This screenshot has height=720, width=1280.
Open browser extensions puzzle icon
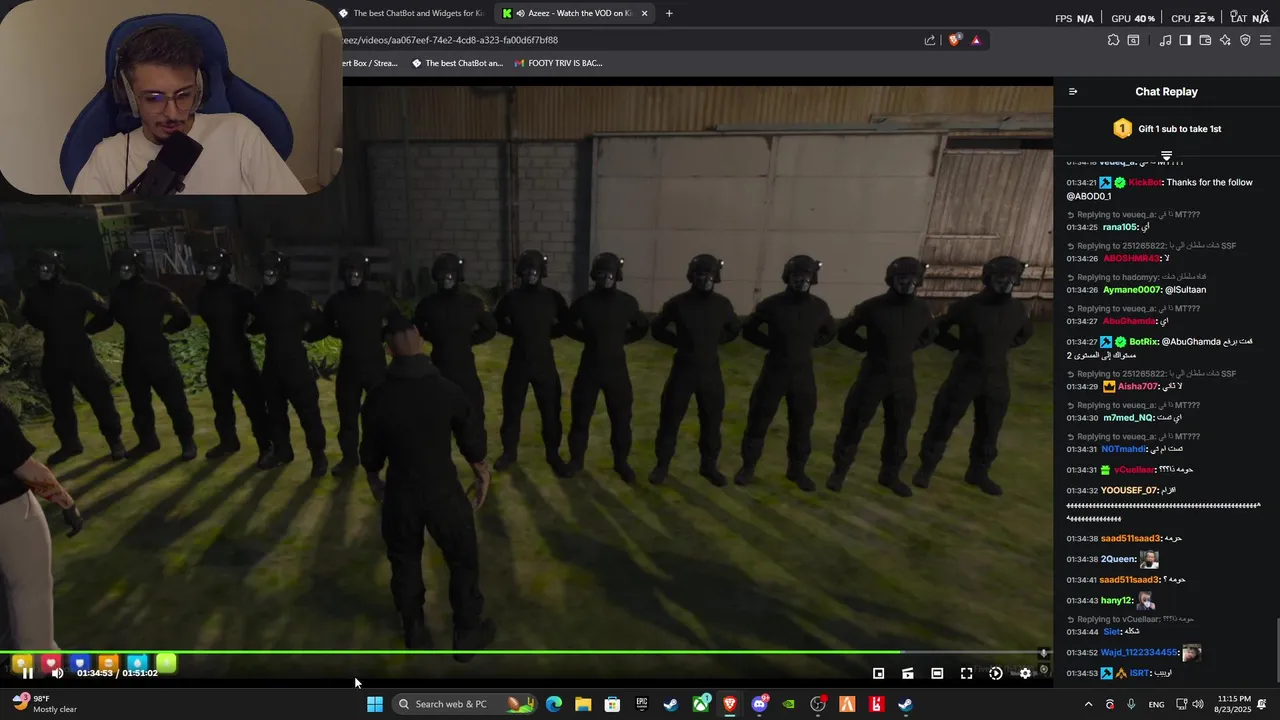pos(1113,40)
